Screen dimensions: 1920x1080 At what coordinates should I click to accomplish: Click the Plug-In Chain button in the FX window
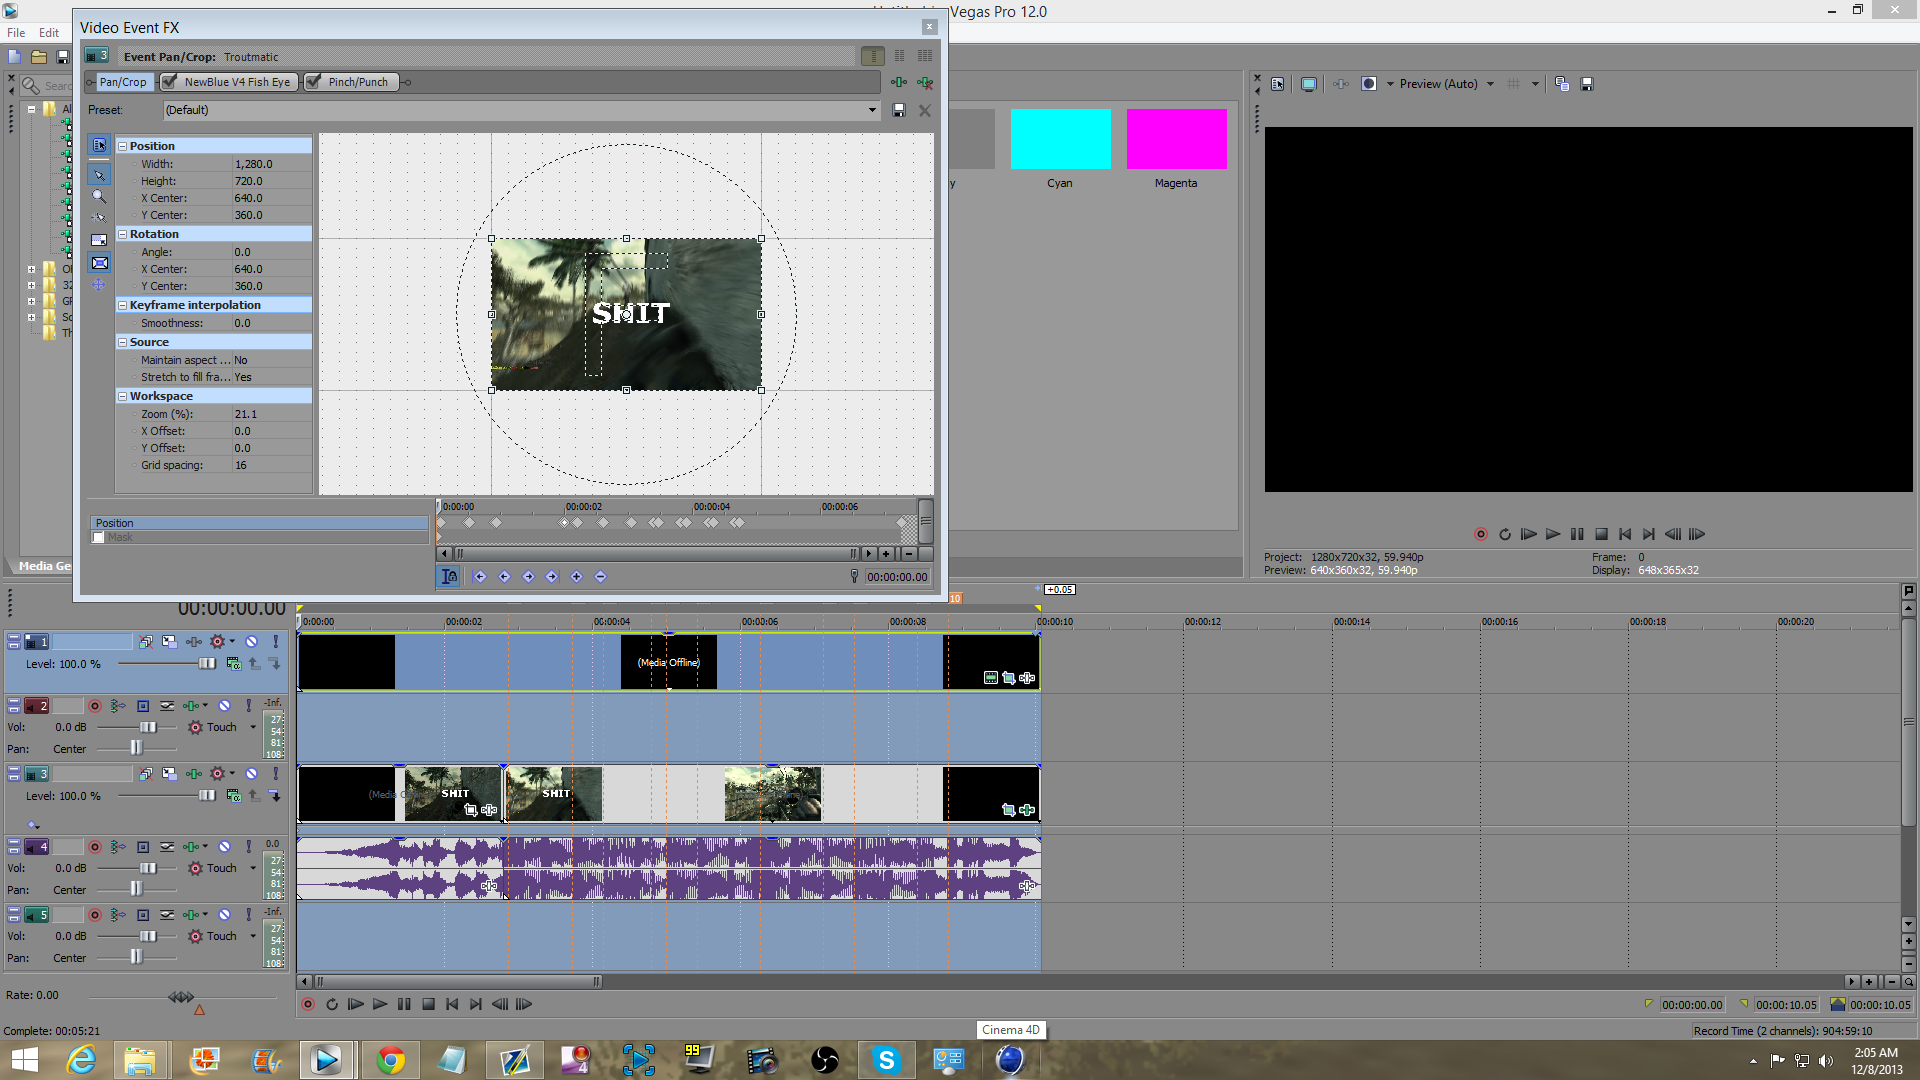coord(899,83)
